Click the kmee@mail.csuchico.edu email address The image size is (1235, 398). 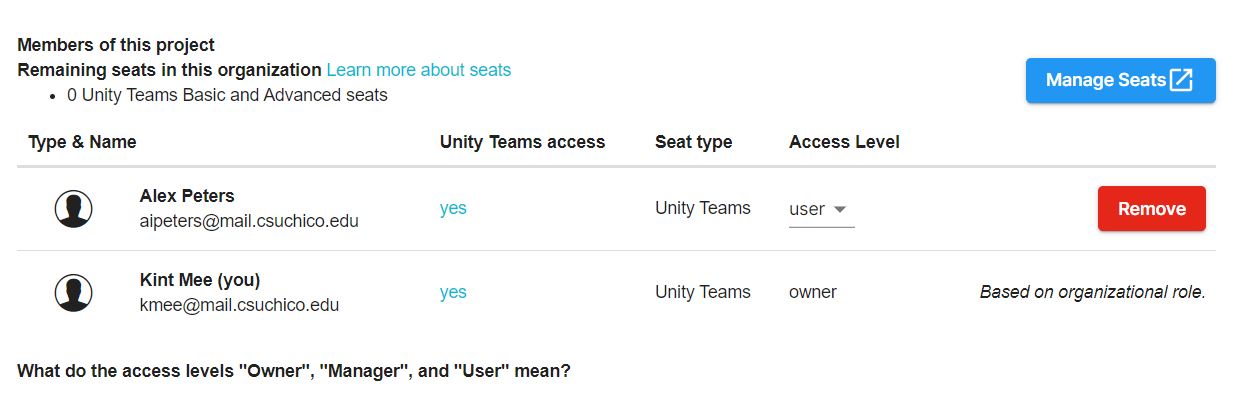point(239,305)
